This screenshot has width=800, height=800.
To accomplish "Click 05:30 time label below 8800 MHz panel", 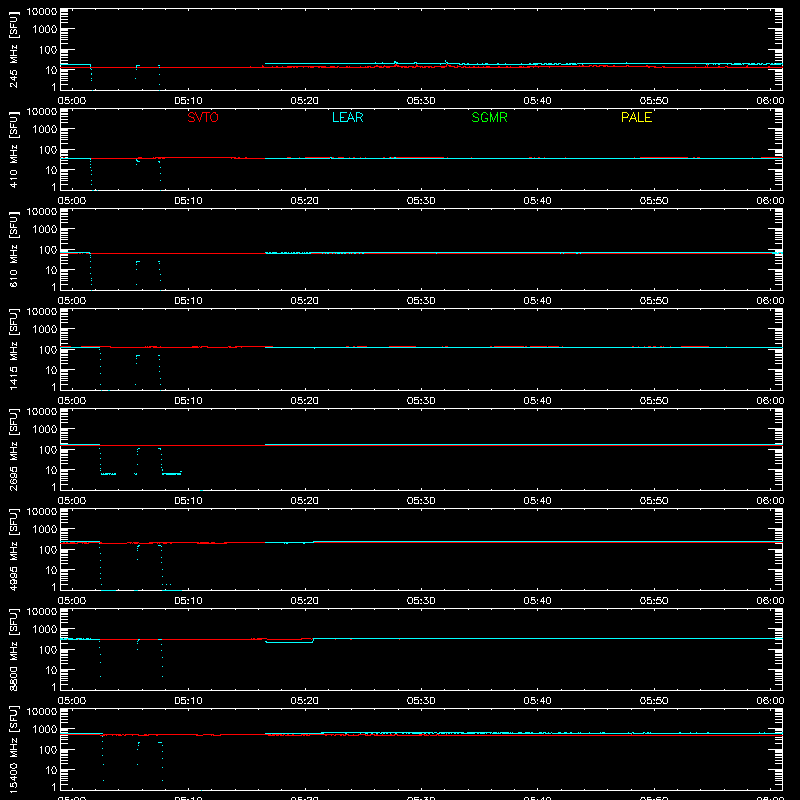I will tap(421, 701).
